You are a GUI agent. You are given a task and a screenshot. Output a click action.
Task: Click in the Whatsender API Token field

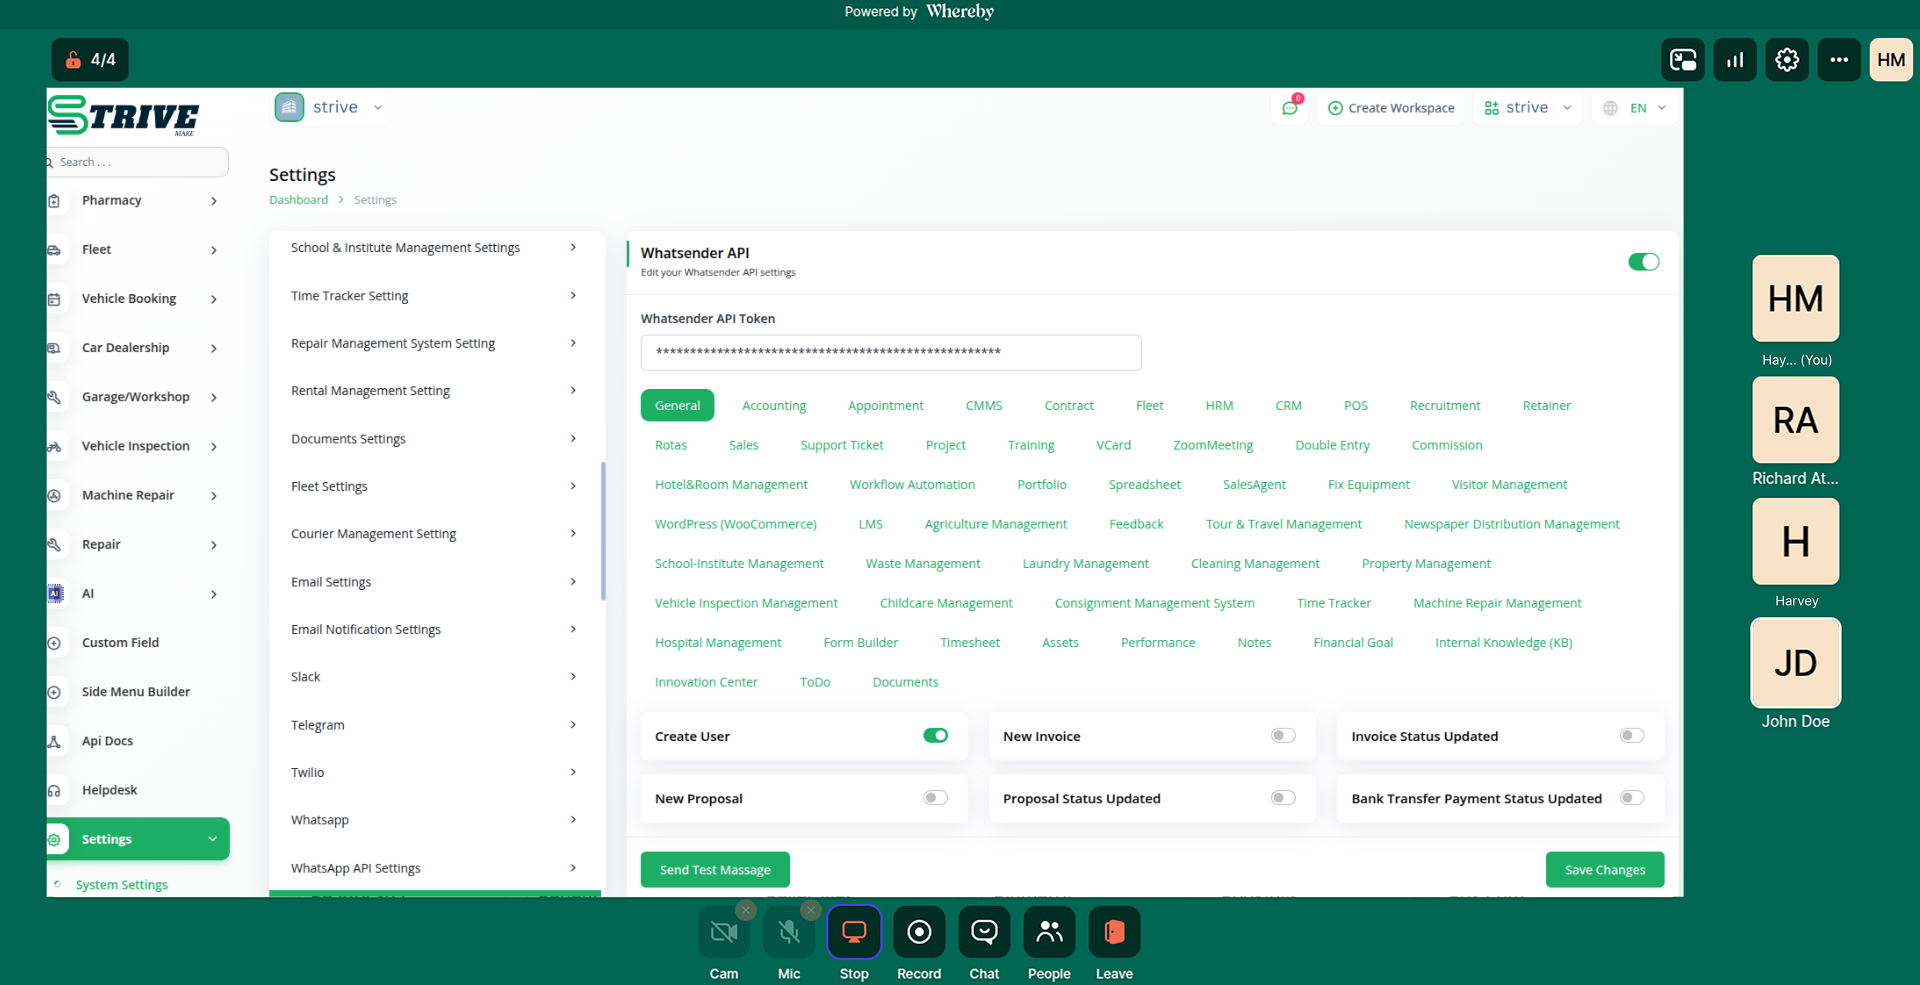pos(890,352)
